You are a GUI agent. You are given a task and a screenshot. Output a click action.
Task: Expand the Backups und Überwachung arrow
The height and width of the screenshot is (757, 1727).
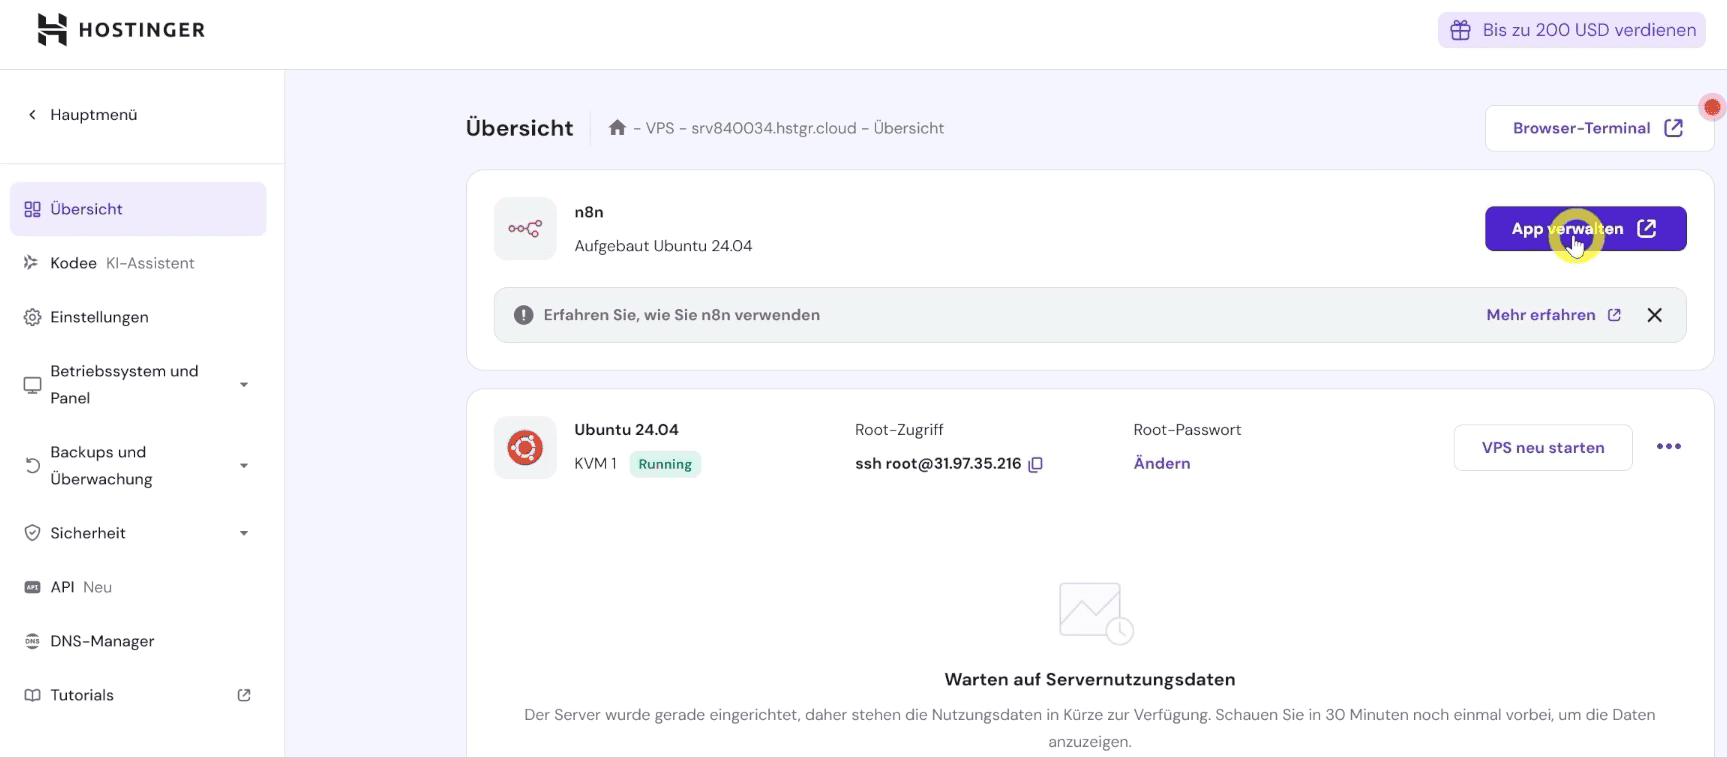pyautogui.click(x=243, y=466)
